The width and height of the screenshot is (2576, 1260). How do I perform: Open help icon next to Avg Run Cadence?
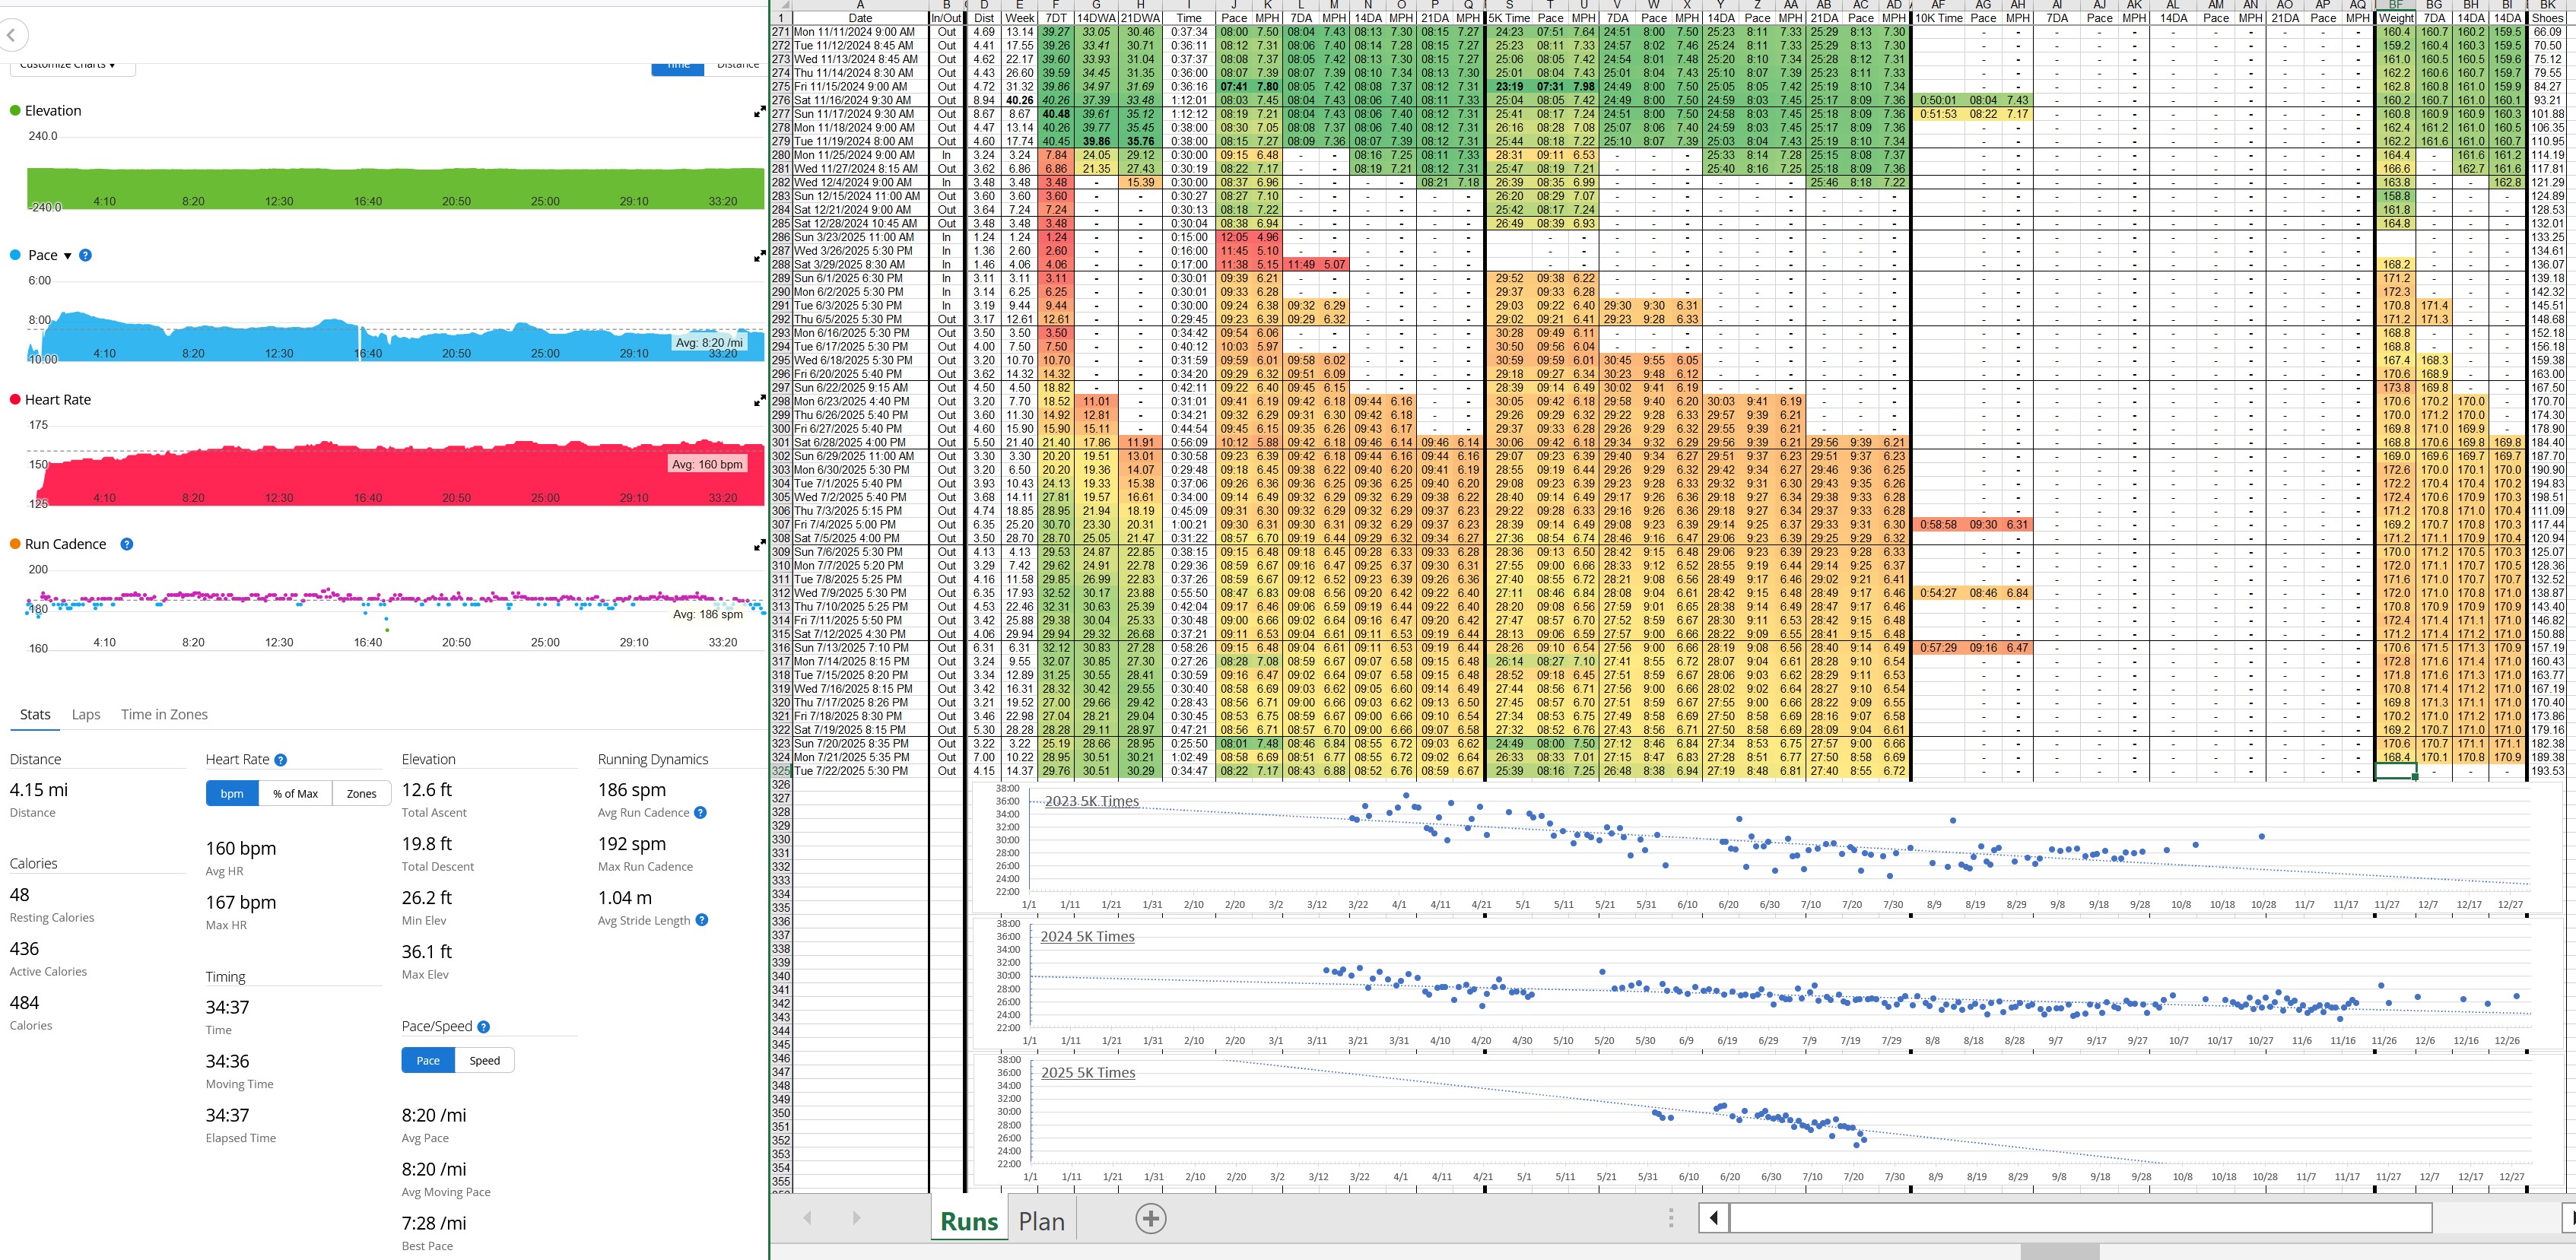tap(701, 813)
